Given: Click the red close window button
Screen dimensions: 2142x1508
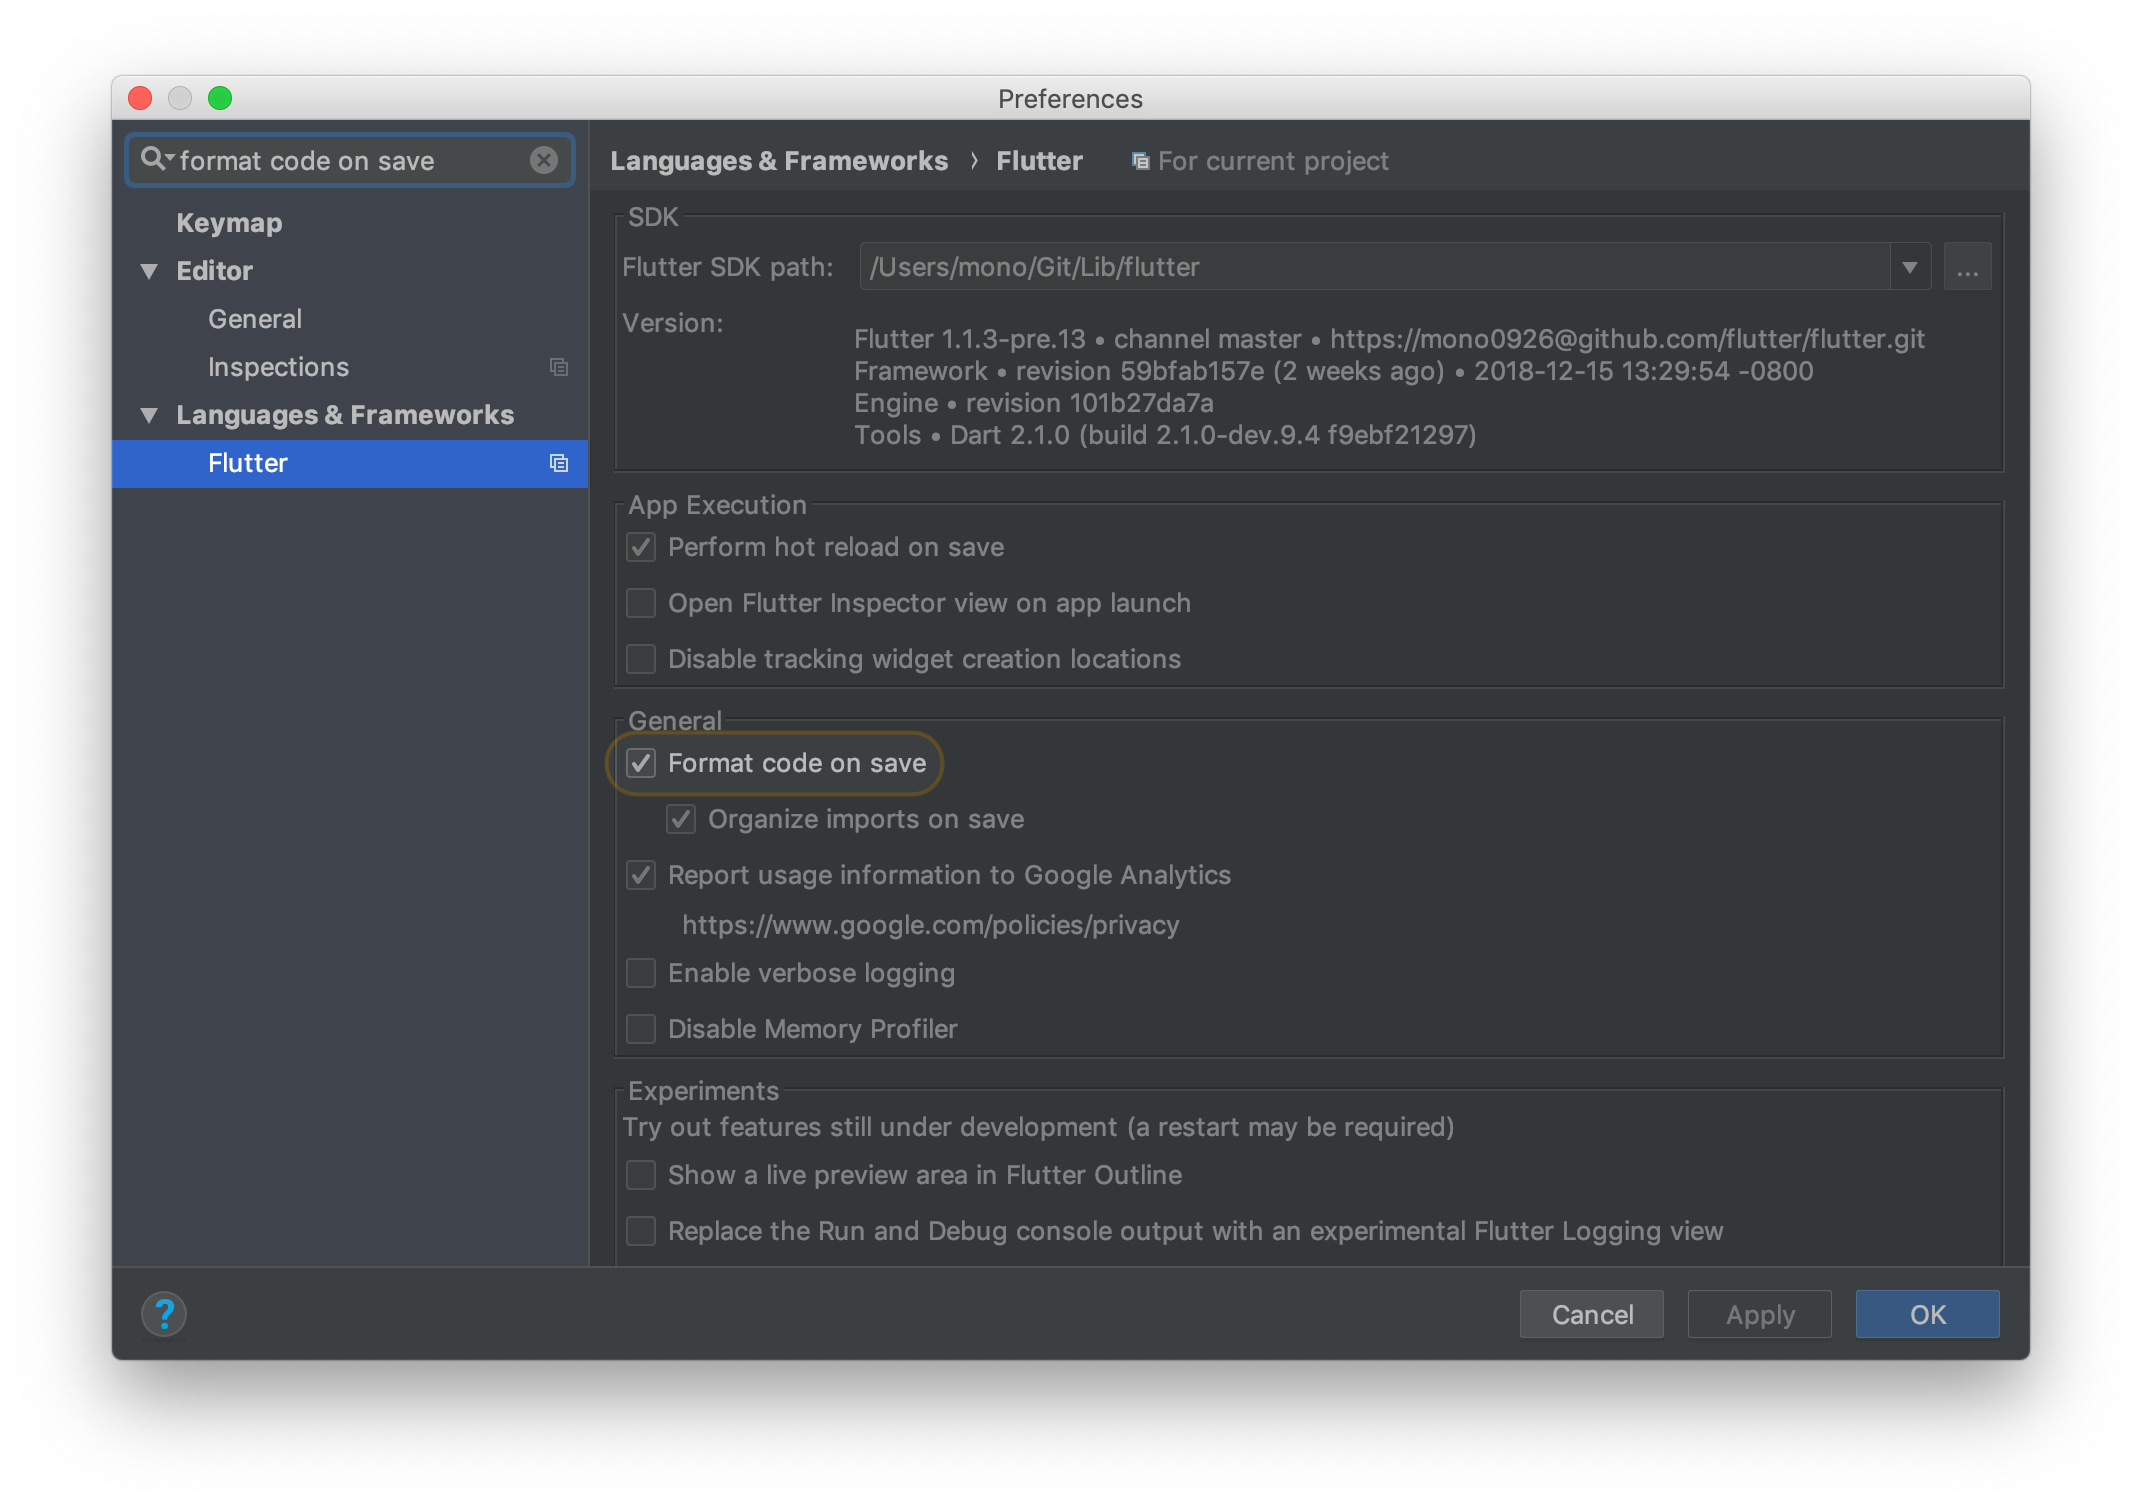Looking at the screenshot, I should tap(140, 98).
